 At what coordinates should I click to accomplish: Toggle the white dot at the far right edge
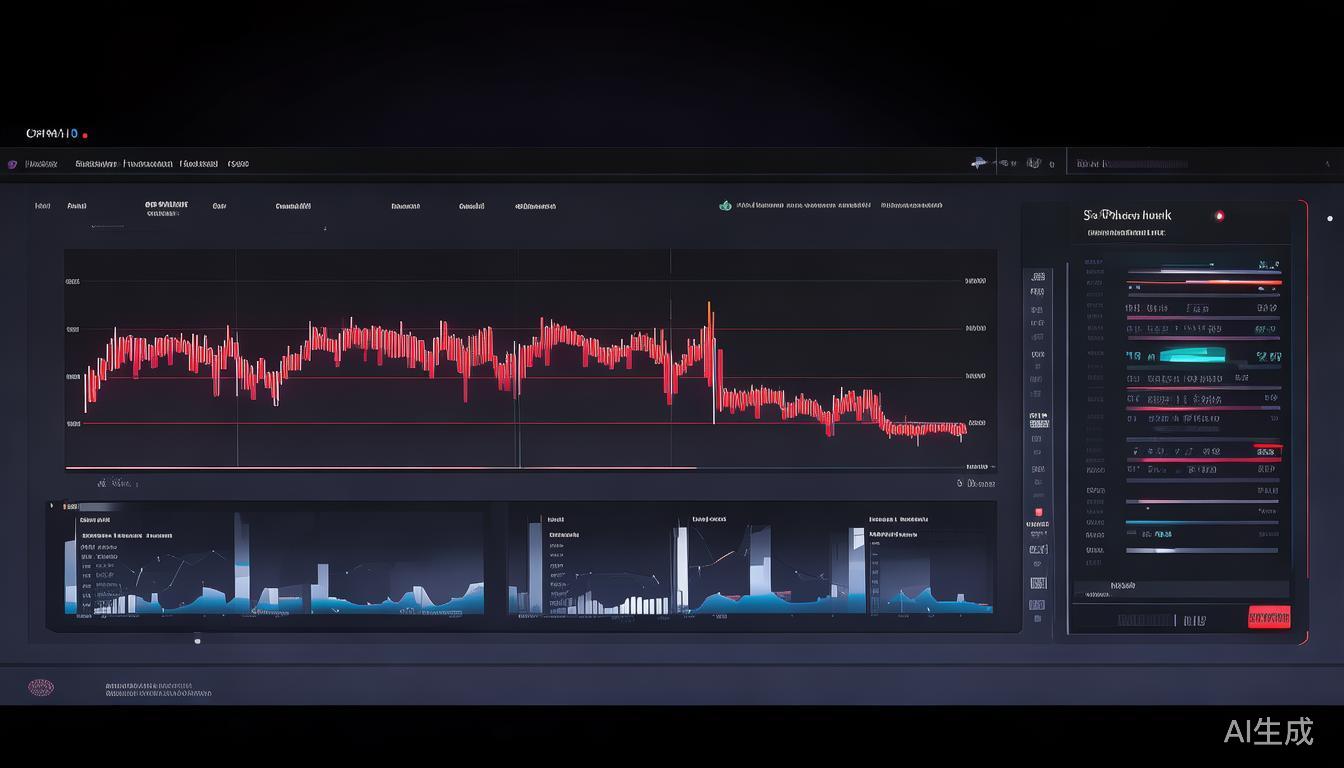click(x=1329, y=218)
